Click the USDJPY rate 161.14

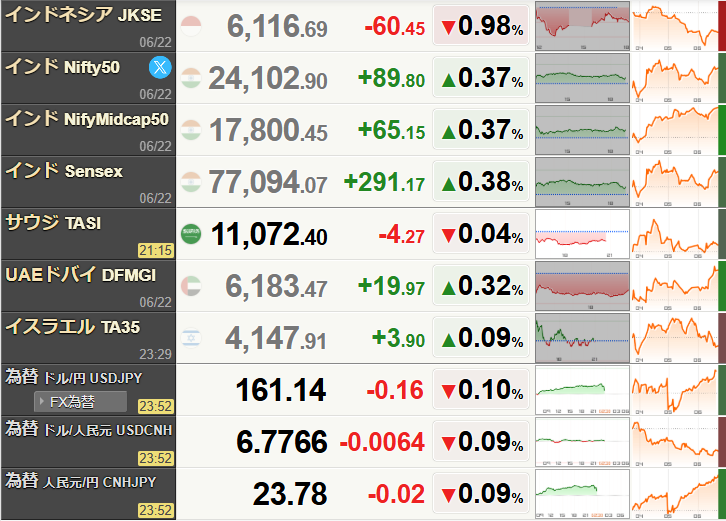pyautogui.click(x=281, y=390)
